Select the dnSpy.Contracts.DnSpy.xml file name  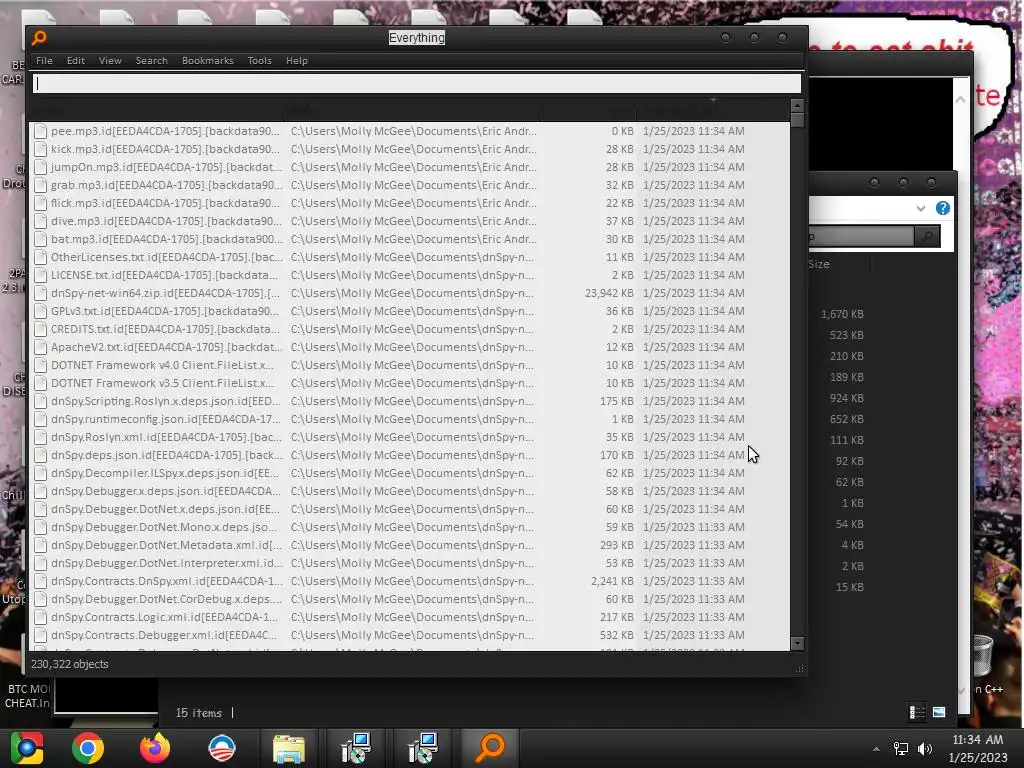[167, 581]
